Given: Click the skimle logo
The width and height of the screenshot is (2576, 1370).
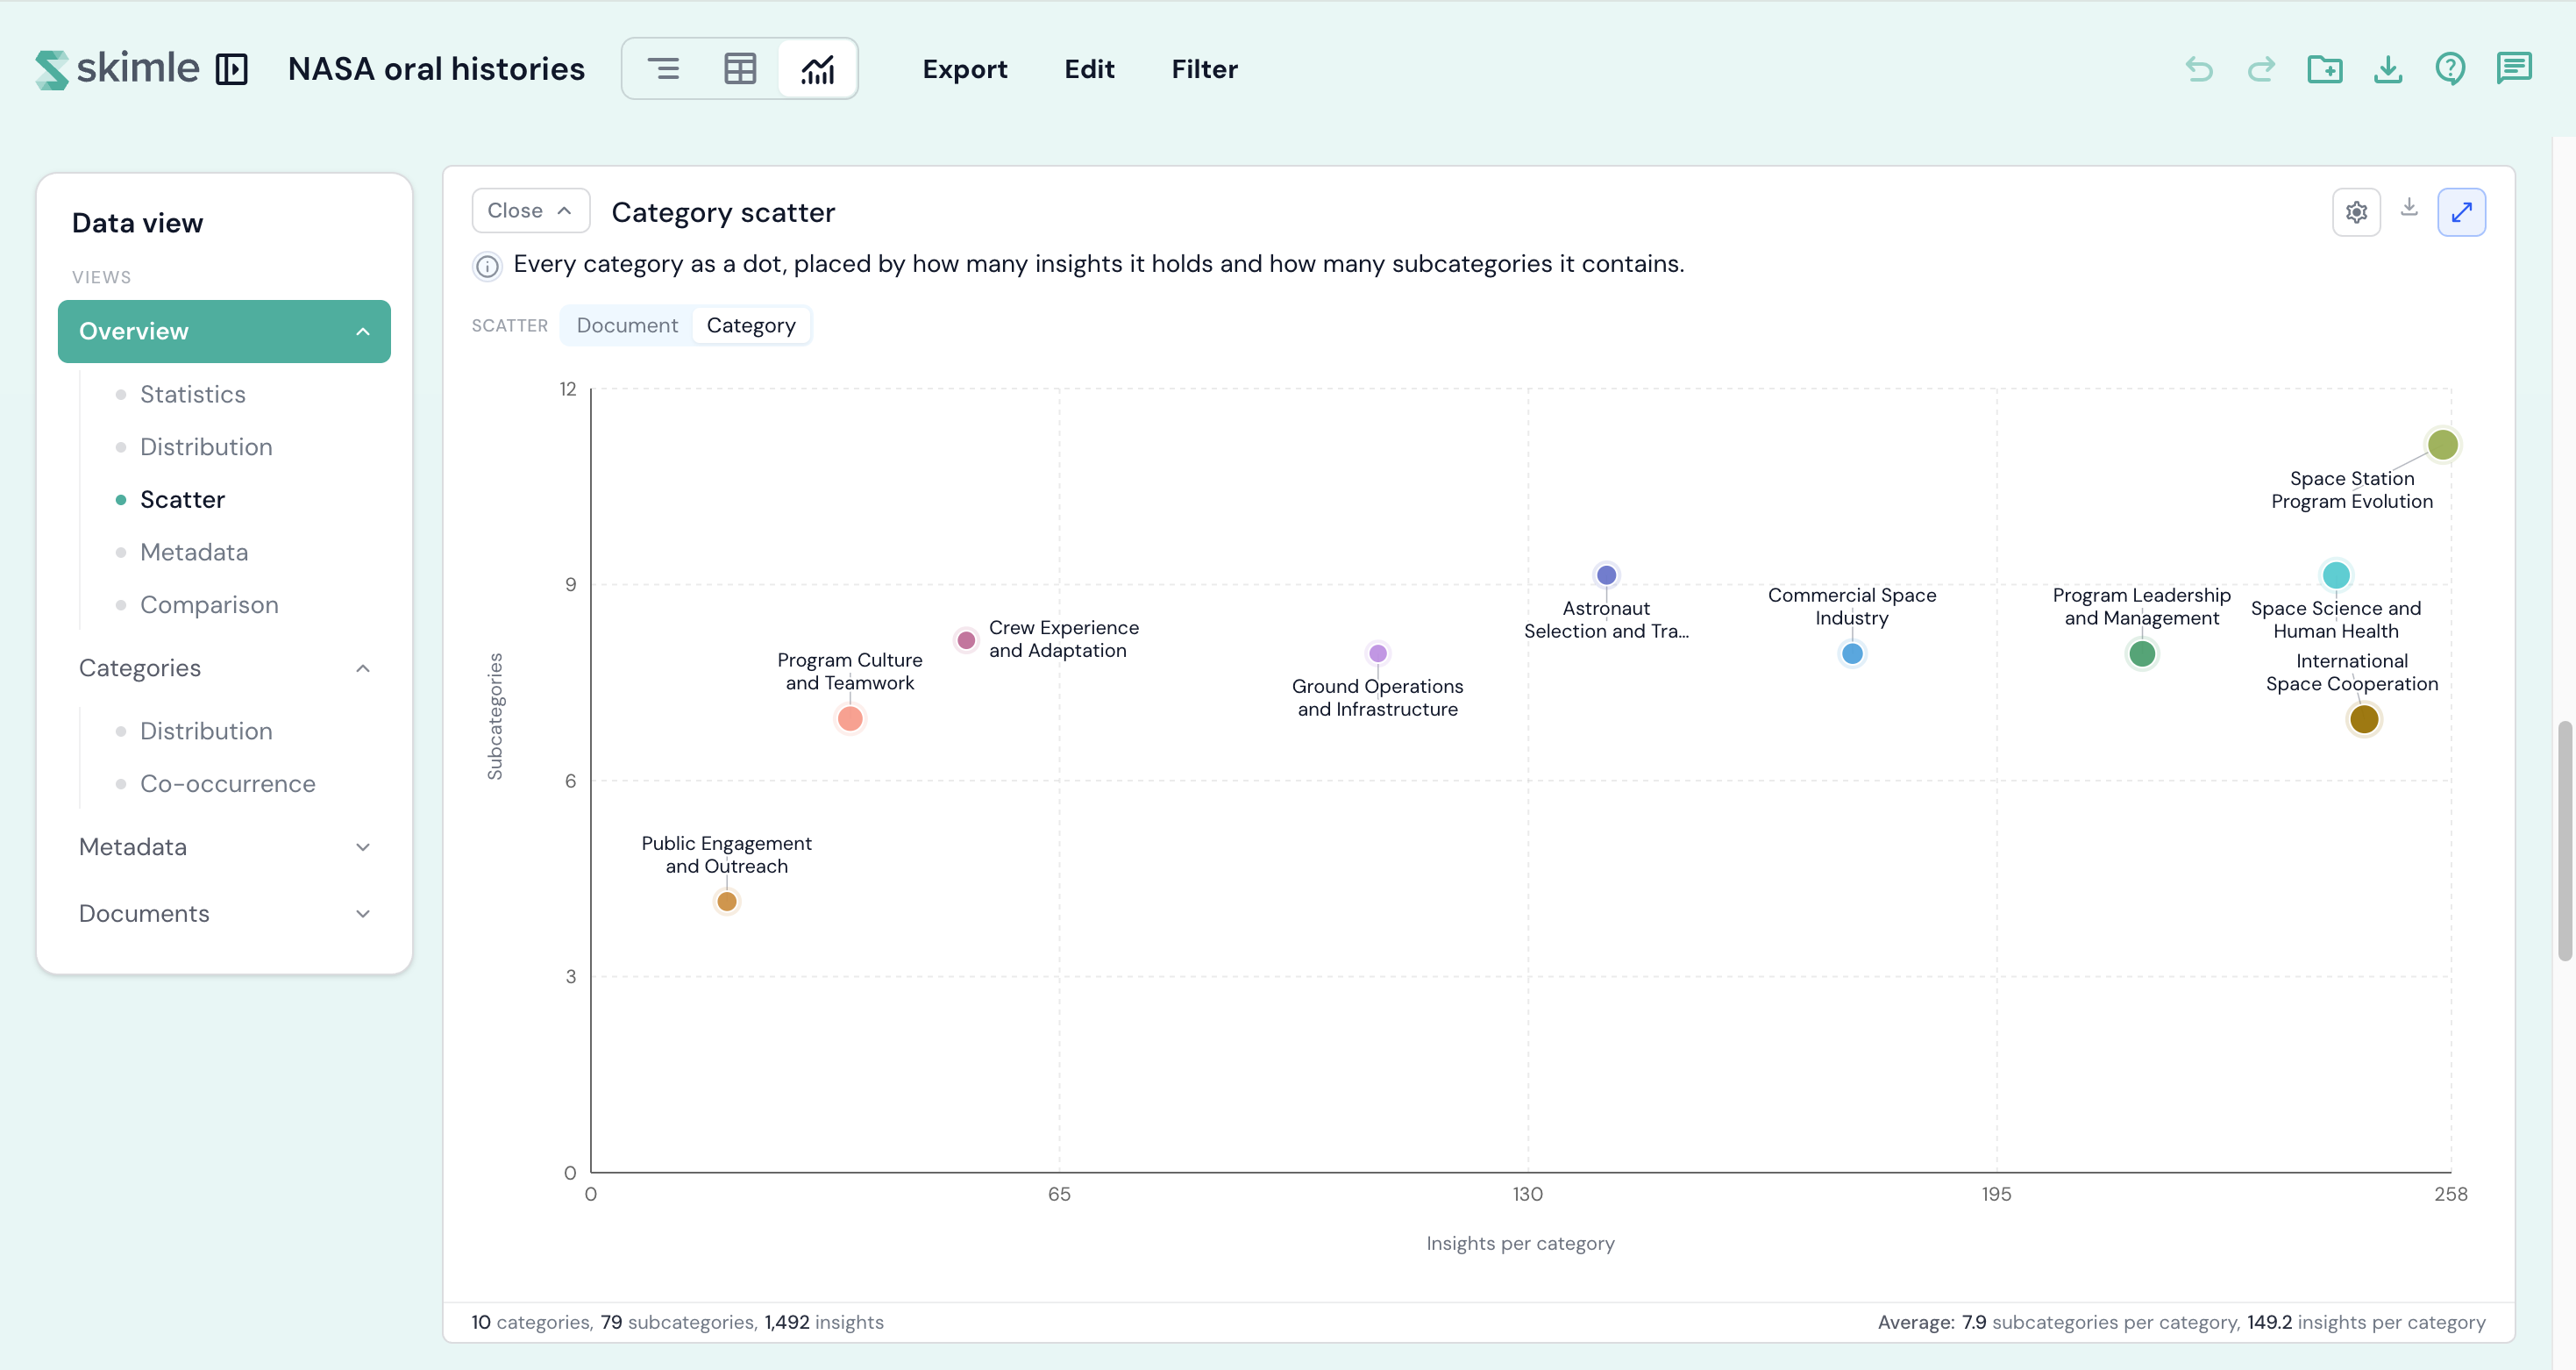Looking at the screenshot, I should pyautogui.click(x=117, y=69).
